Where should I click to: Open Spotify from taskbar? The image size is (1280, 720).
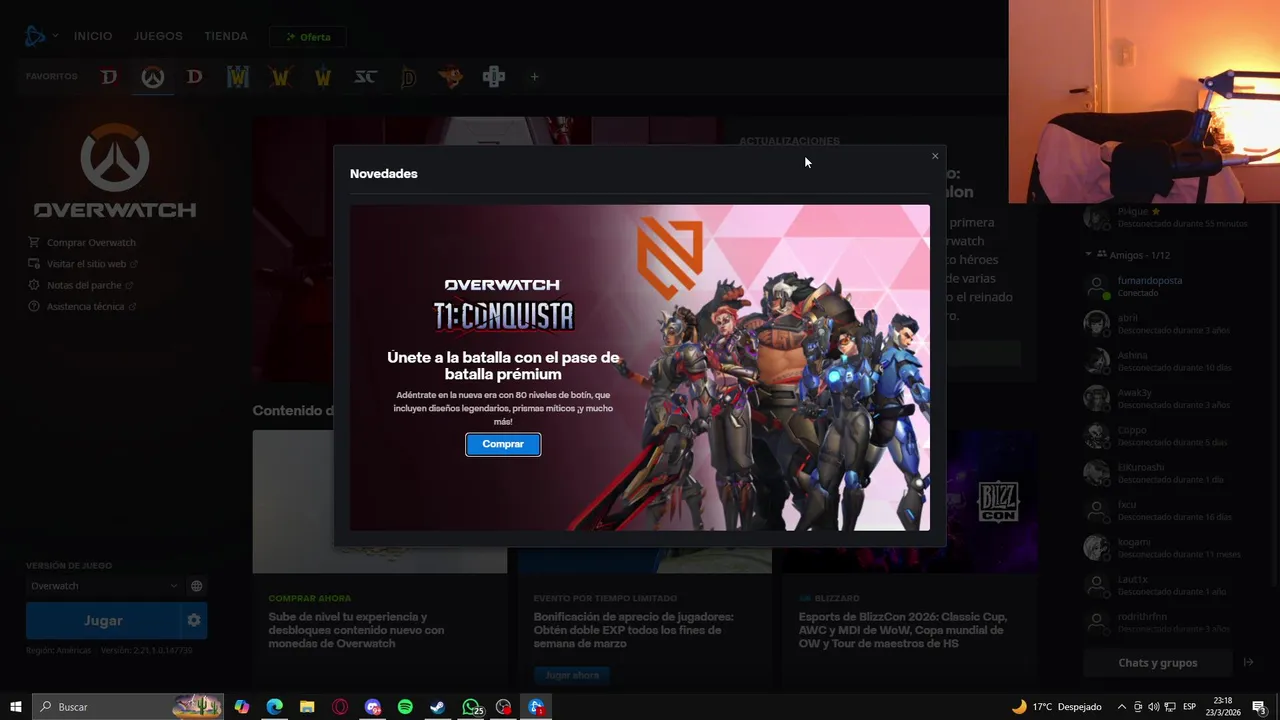pyautogui.click(x=405, y=707)
